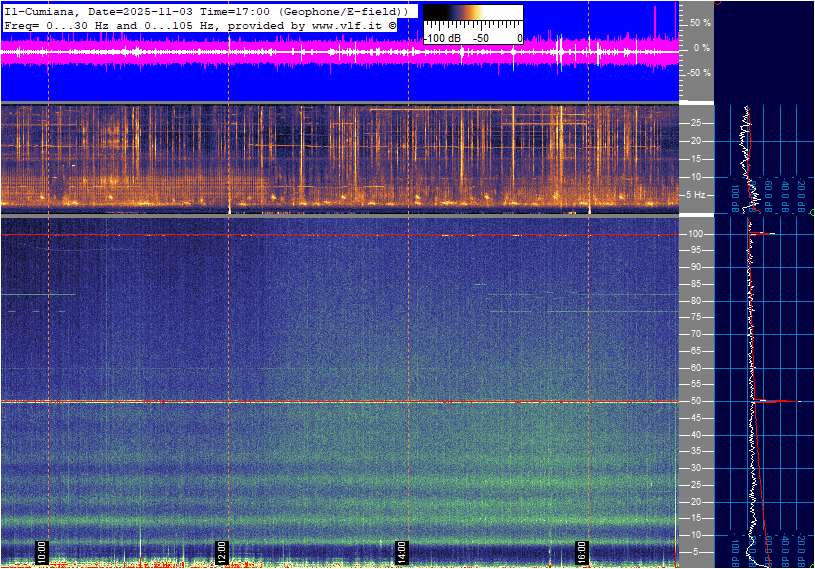Click the 0 % amplitude axis label
This screenshot has width=815, height=569.
pyautogui.click(x=702, y=47)
